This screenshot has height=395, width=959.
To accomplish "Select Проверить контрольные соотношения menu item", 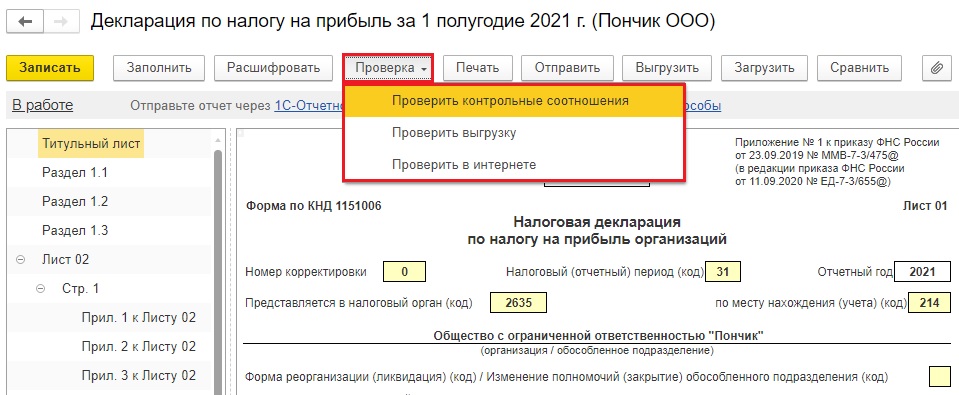I will (514, 101).
